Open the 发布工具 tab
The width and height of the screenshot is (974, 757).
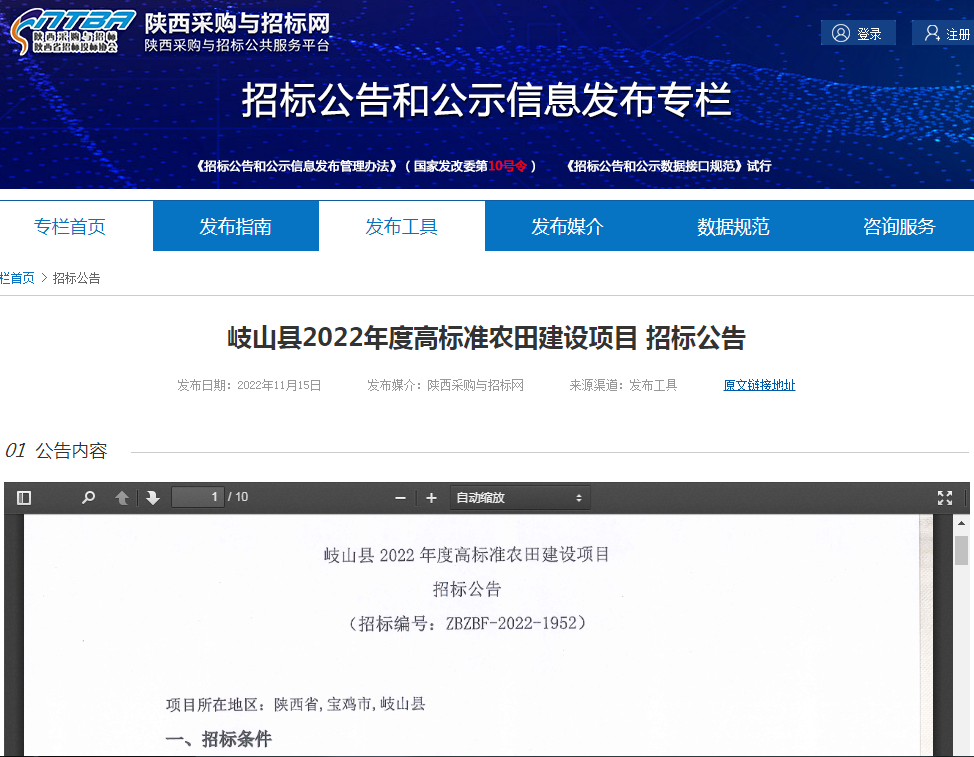click(x=401, y=226)
